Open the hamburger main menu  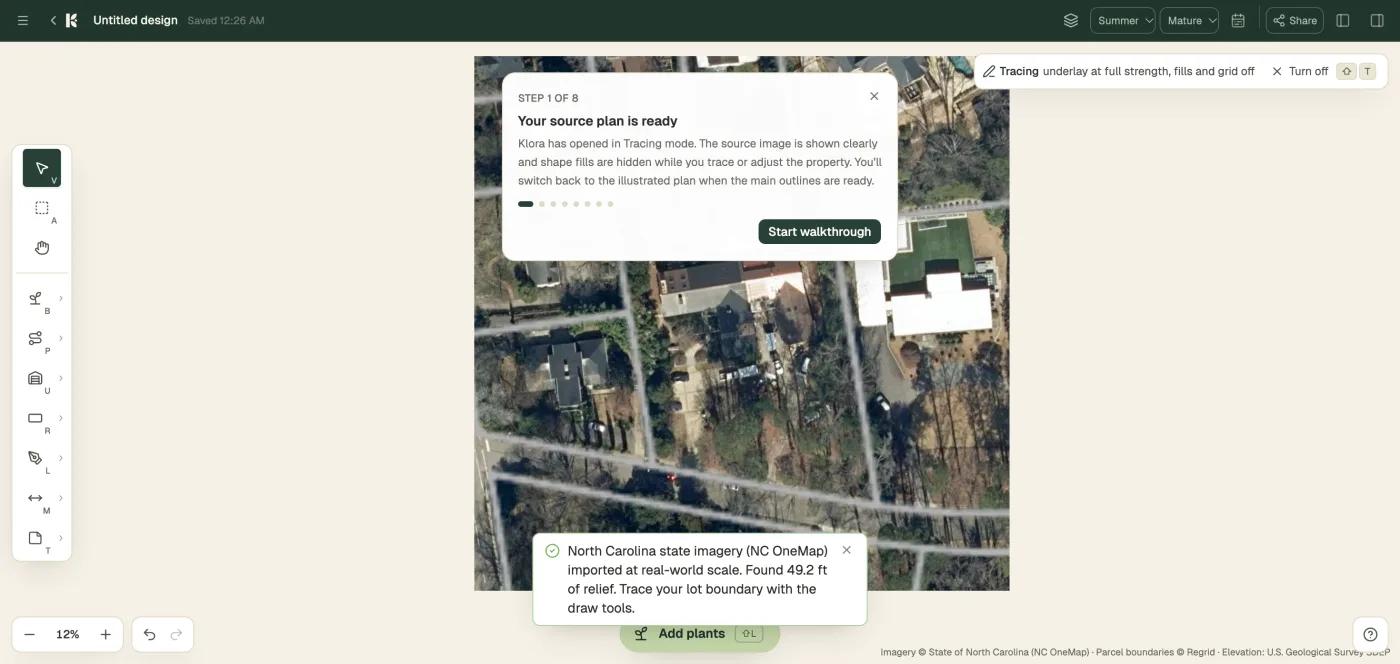[23, 20]
